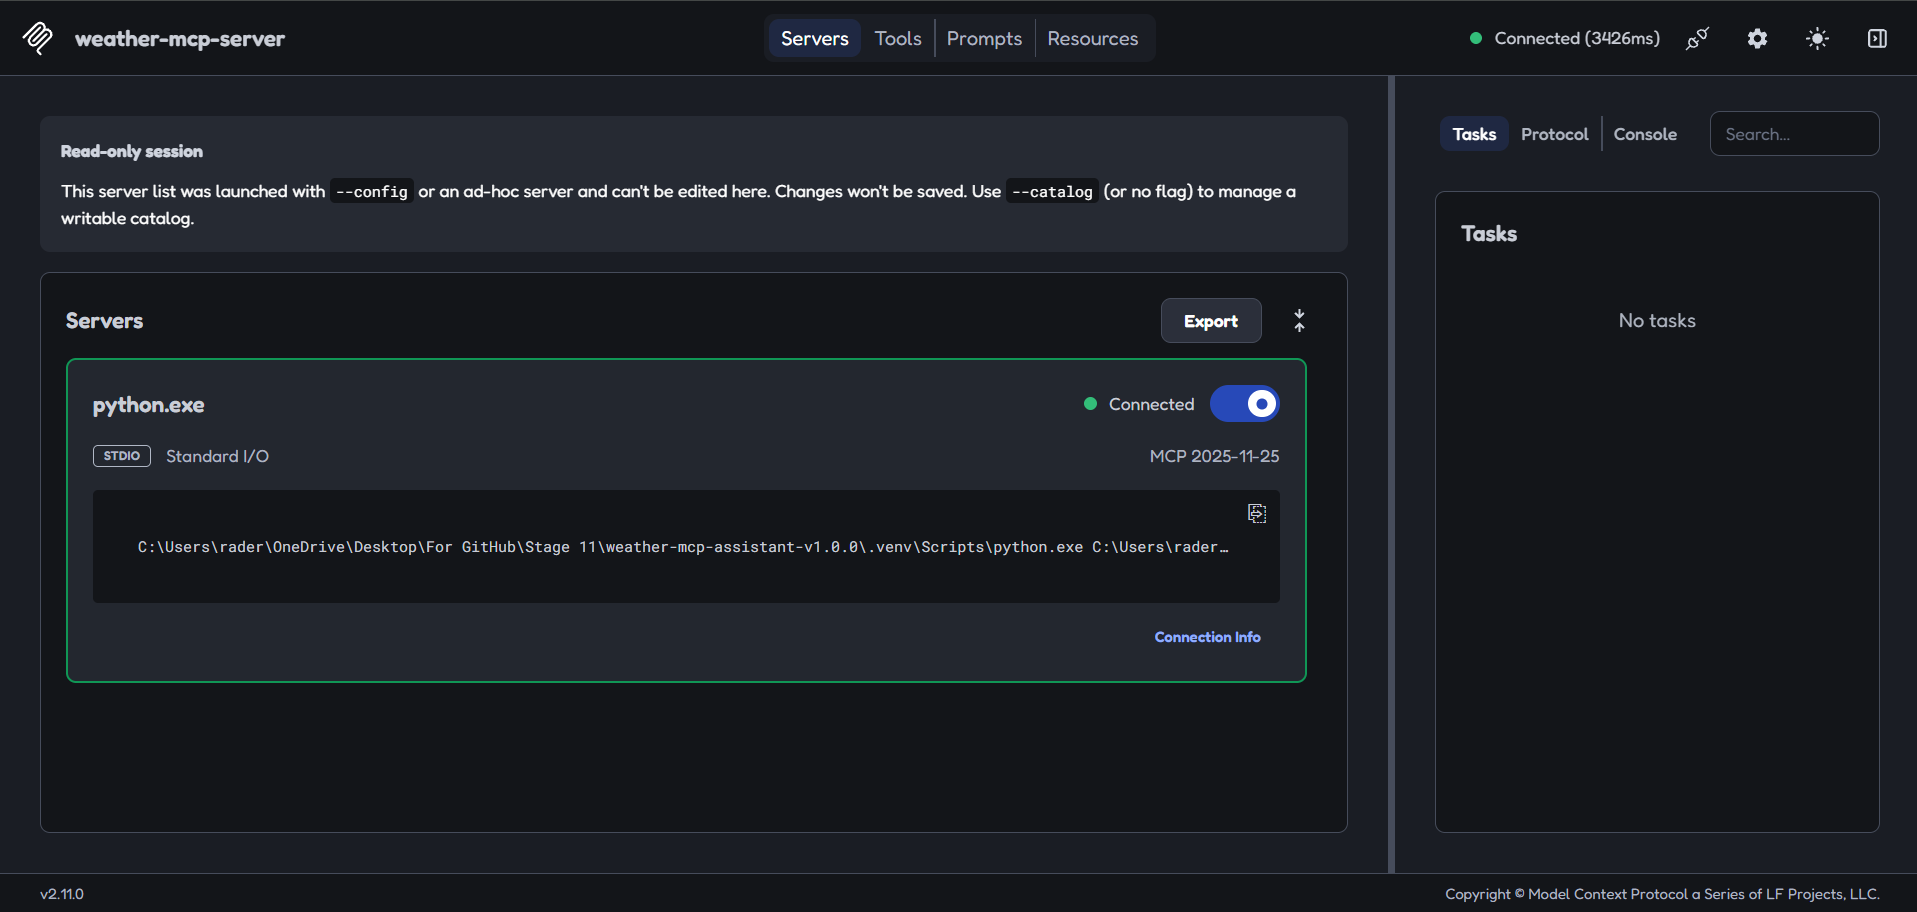Viewport: 1917px width, 912px height.
Task: Click the v2.11.0 version label
Action: tap(62, 894)
